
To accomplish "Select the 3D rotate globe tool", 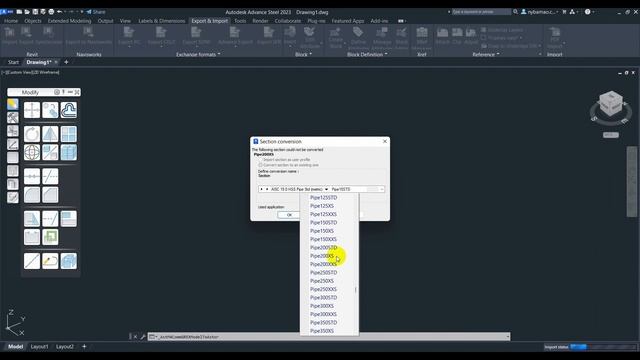I will [x=32, y=152].
